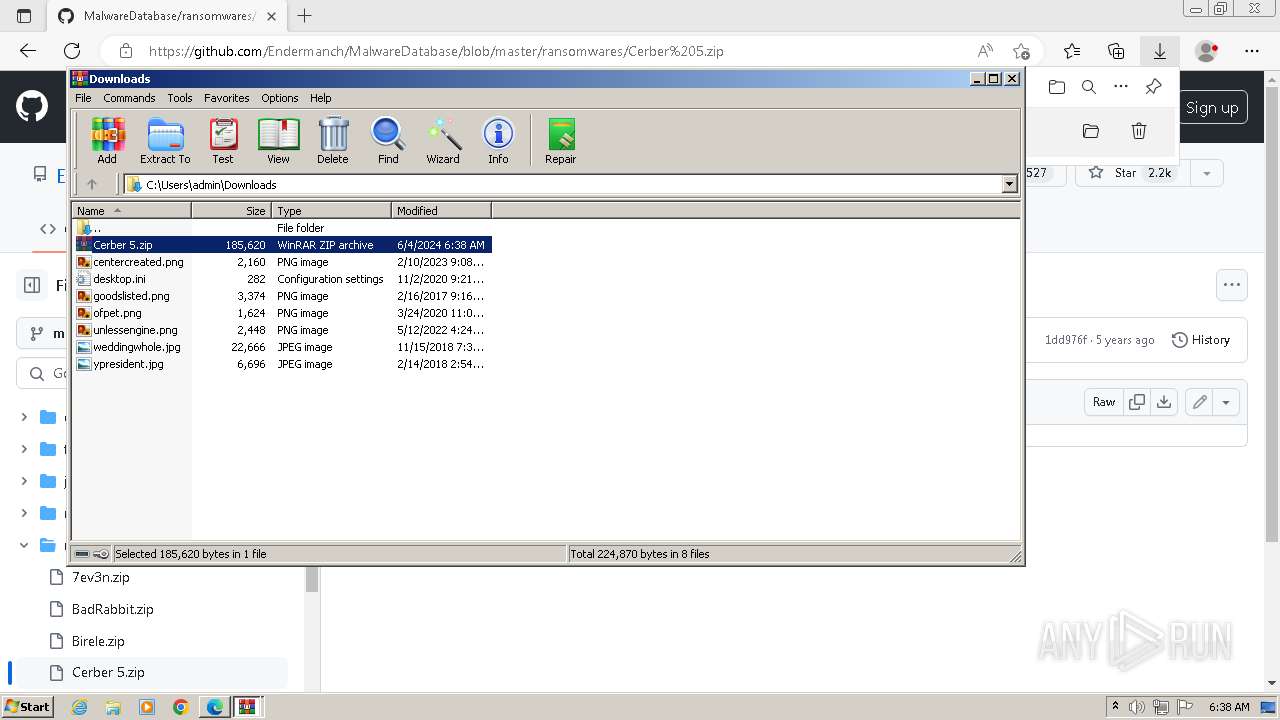Click the Raw button
Viewport: 1280px width, 720px height.
pyautogui.click(x=1104, y=402)
